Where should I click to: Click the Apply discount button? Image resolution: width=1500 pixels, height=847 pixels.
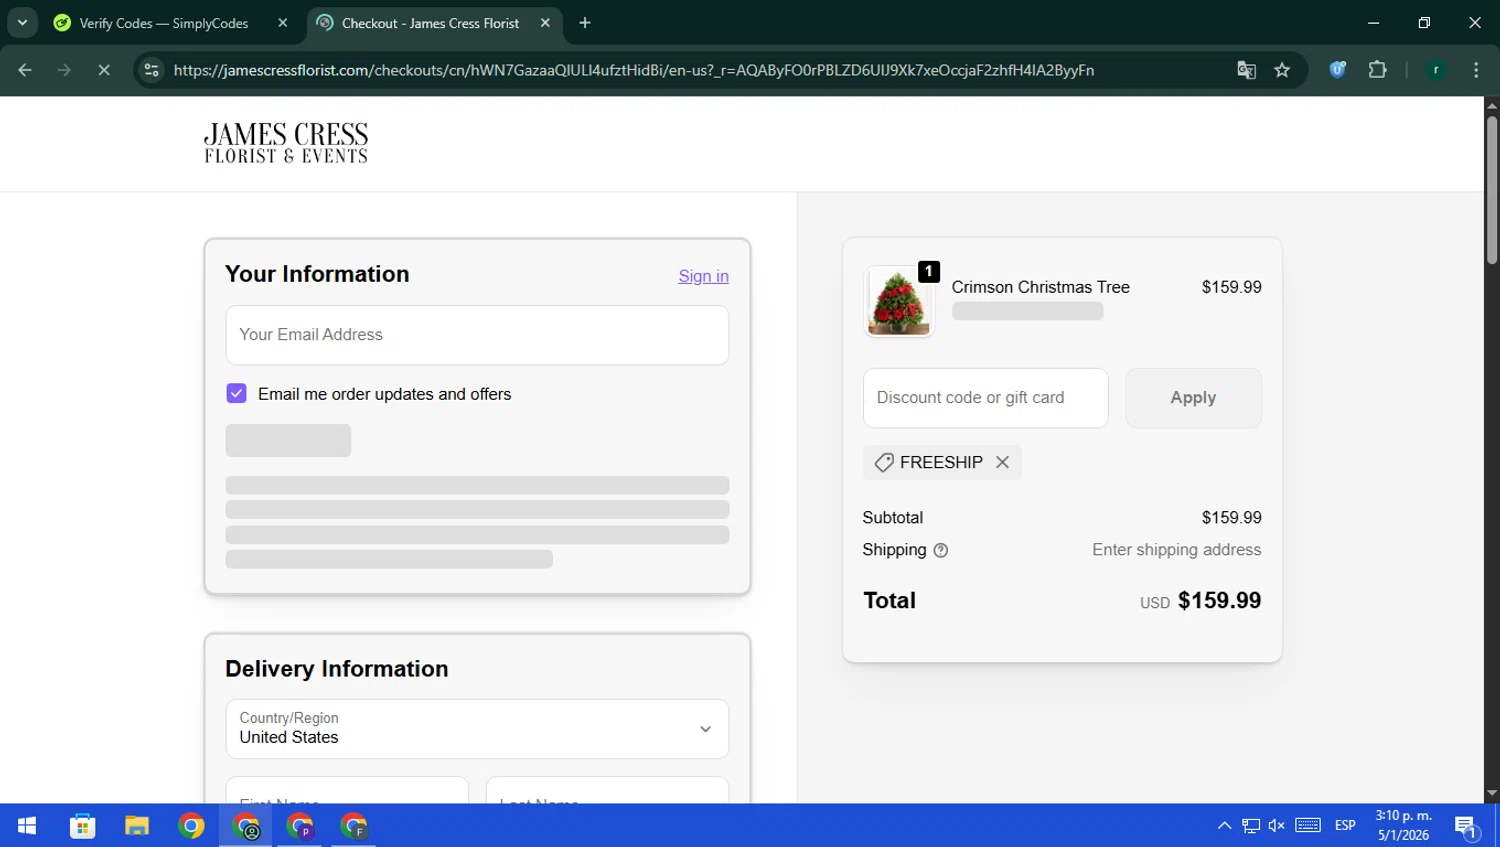tap(1193, 398)
